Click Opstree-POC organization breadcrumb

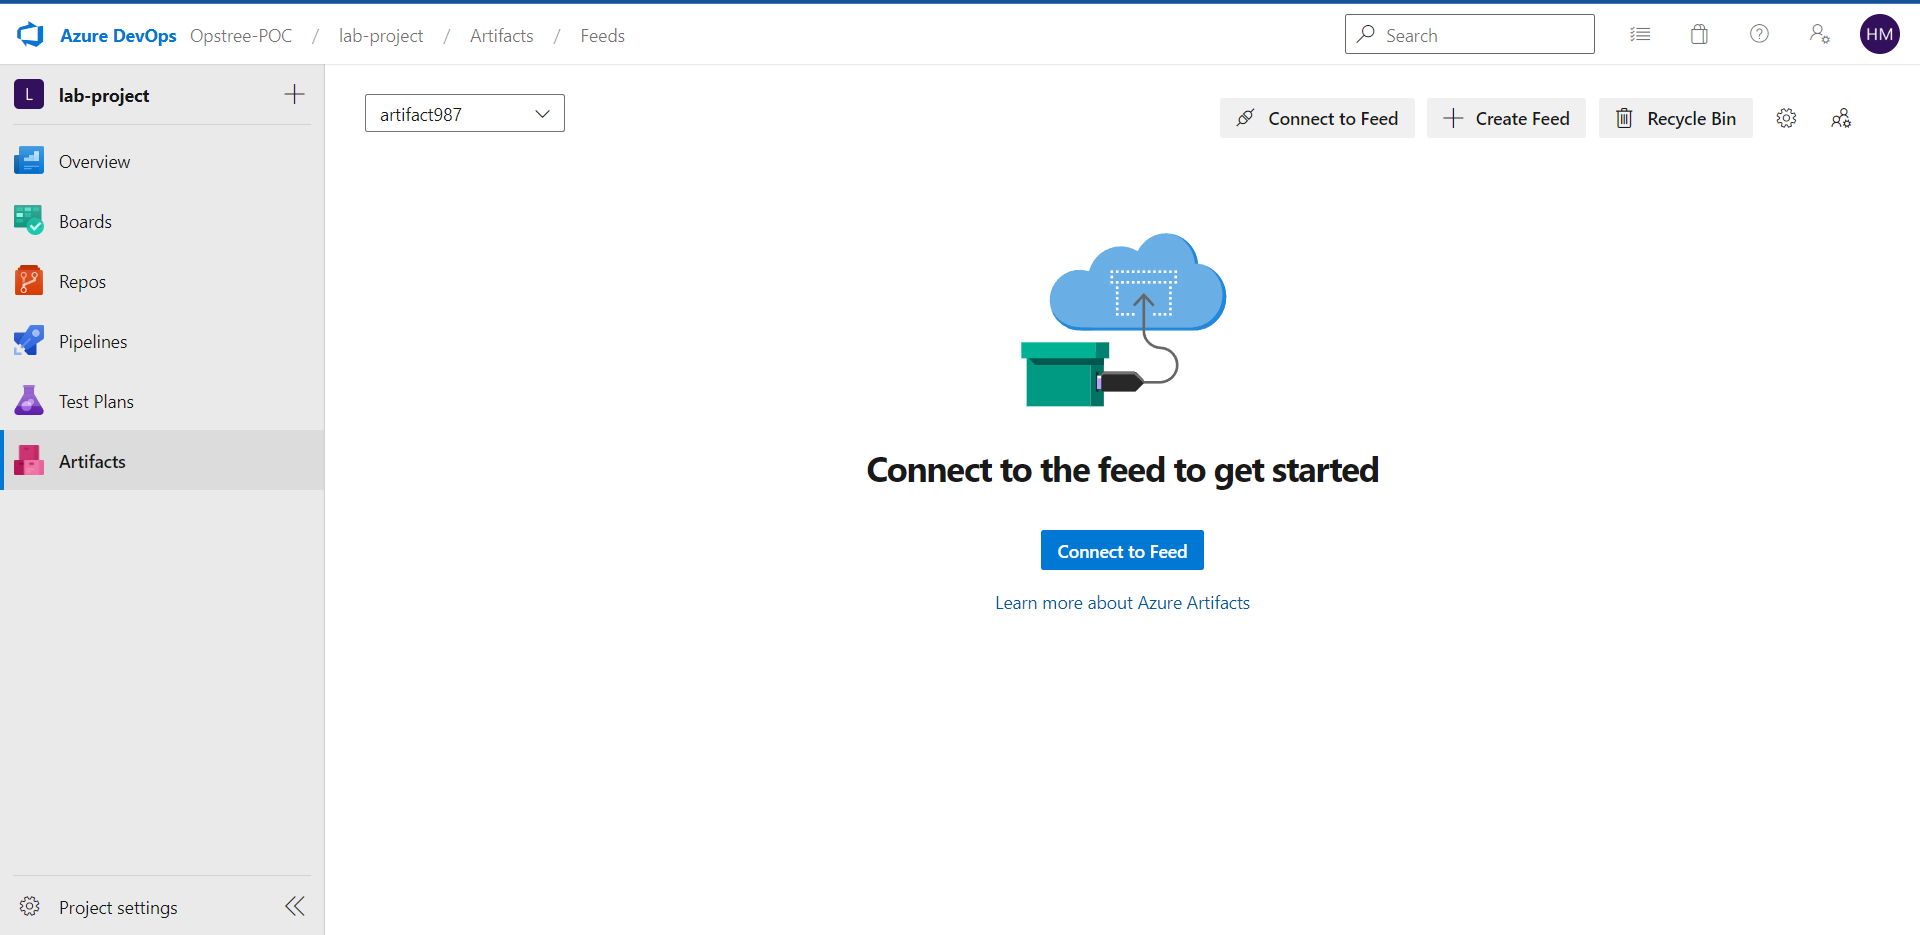point(241,35)
